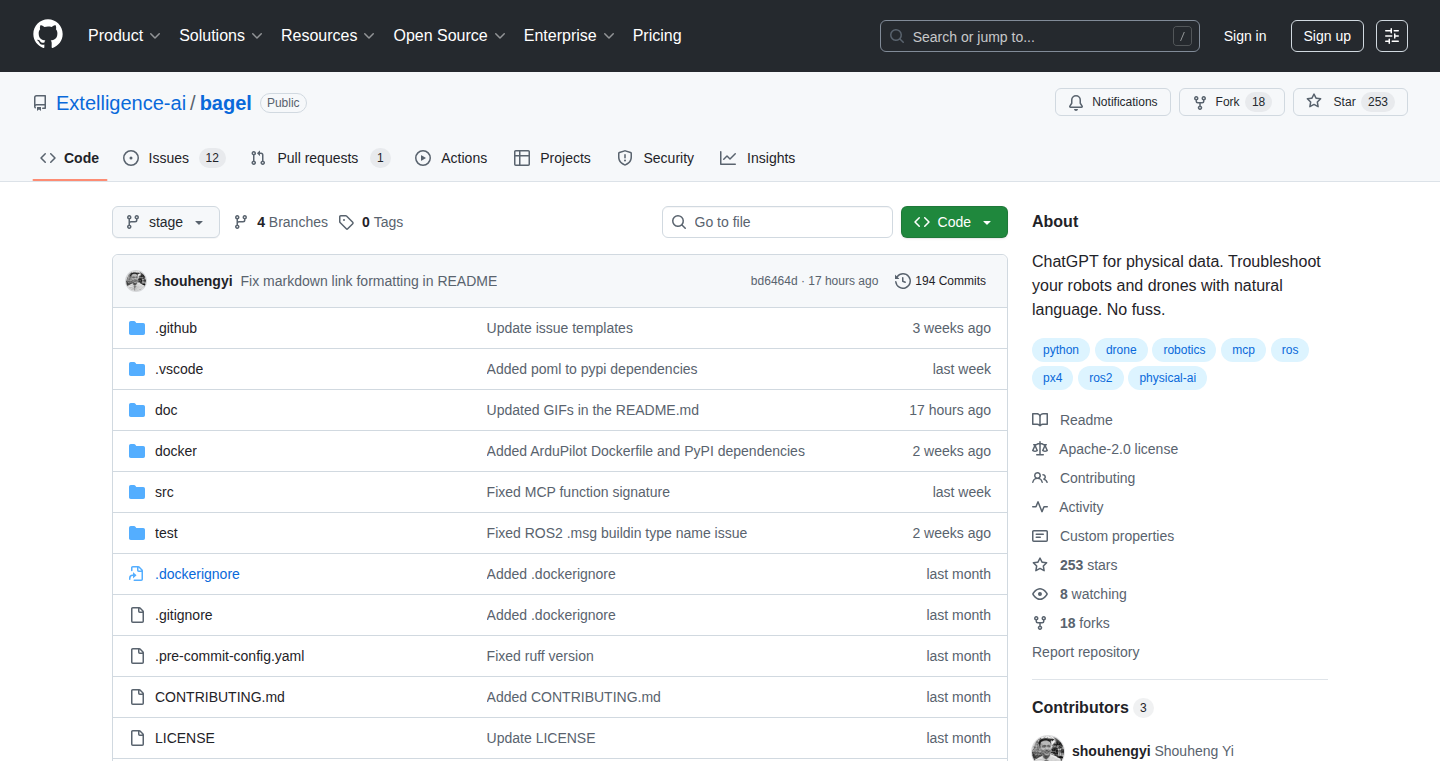Click the tag icon next to 0 Tags
This screenshot has width=1440, height=761.
point(346,222)
